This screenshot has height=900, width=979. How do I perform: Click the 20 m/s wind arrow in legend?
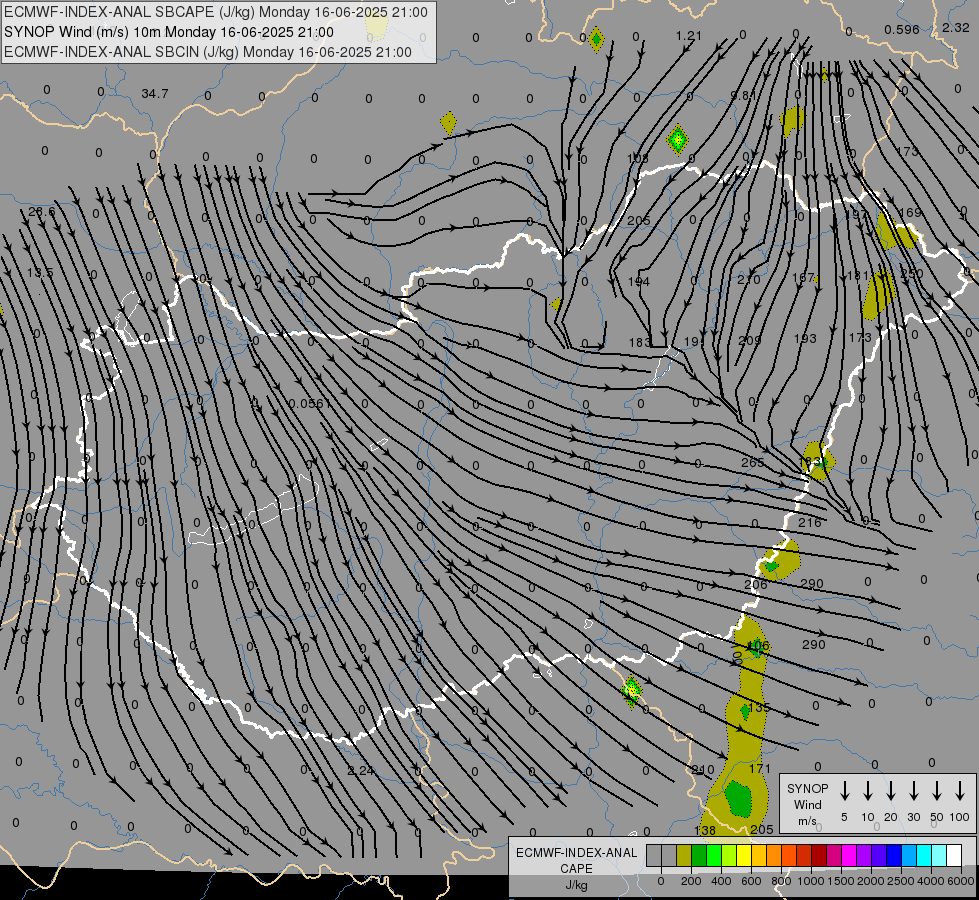[891, 791]
